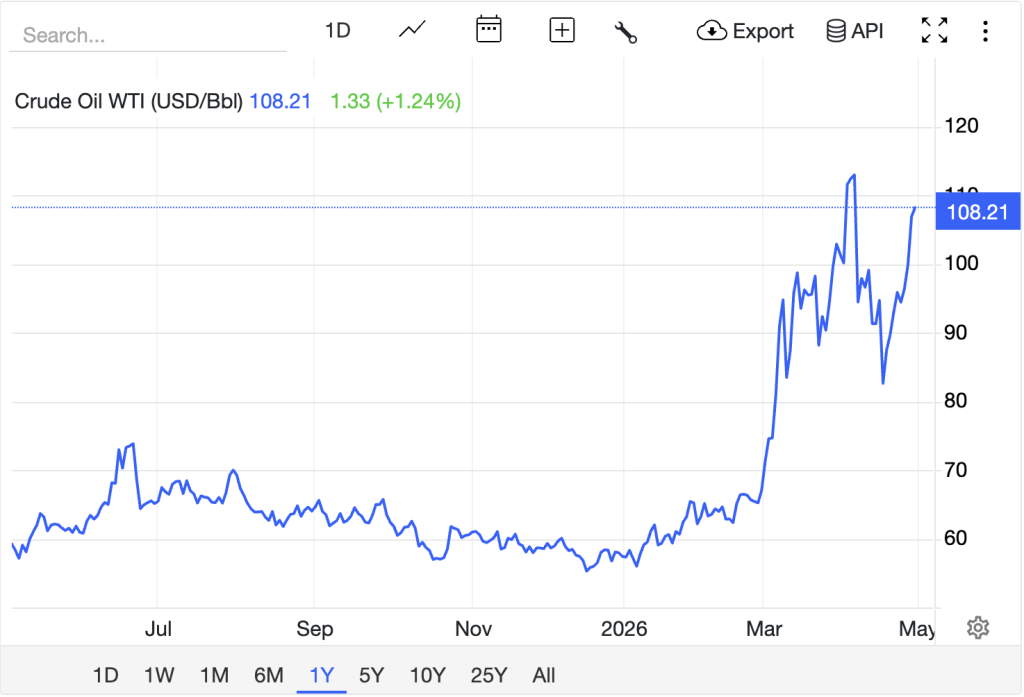Select the 1D range tab at bottom

coord(105,675)
